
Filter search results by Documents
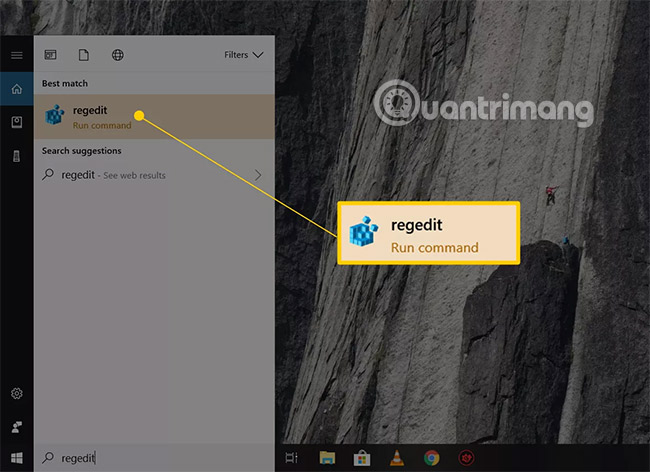84,55
